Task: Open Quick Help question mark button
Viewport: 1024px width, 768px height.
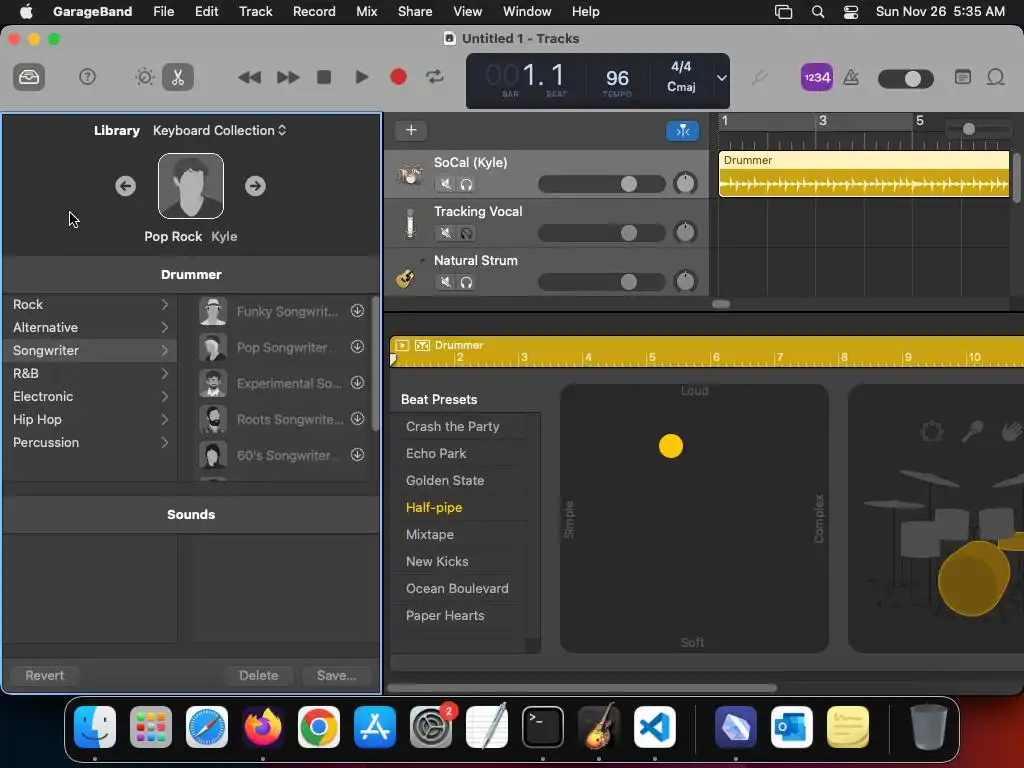Action: click(87, 78)
